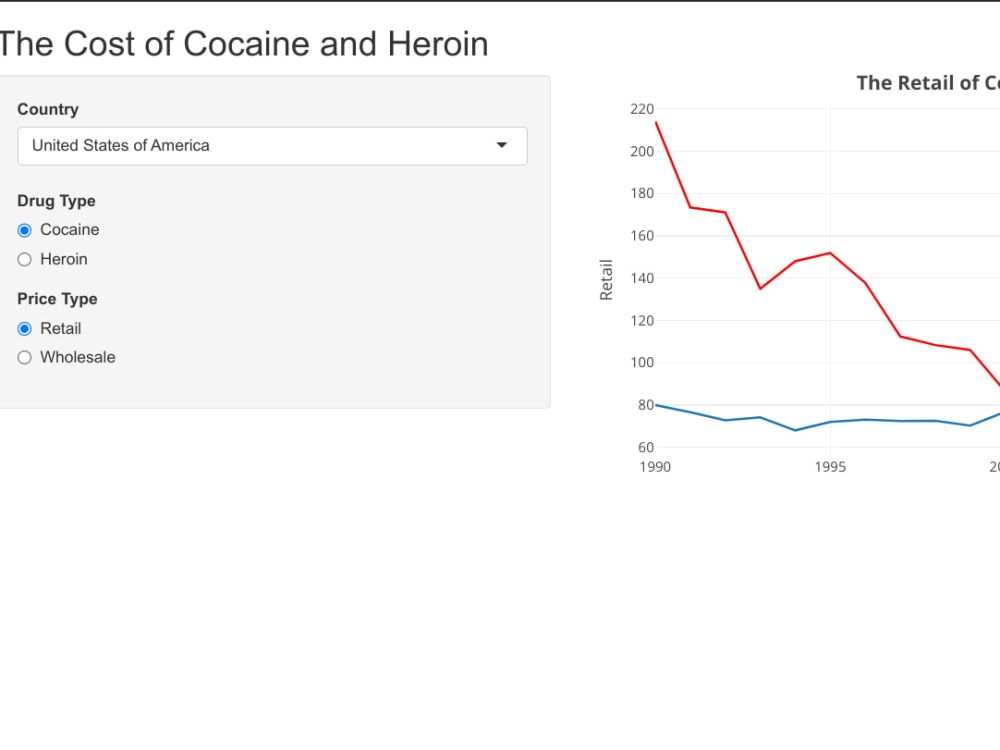Screen dimensions: 1000x750
Task: Click the 220 value on the y-axis
Action: [641, 109]
